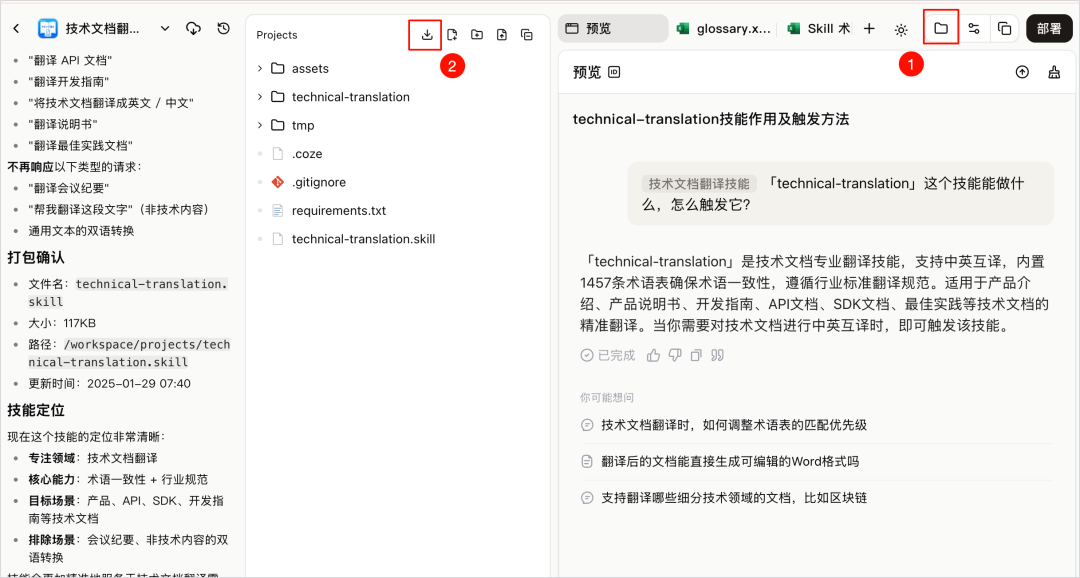Select the requirements.txt file

click(x=338, y=210)
